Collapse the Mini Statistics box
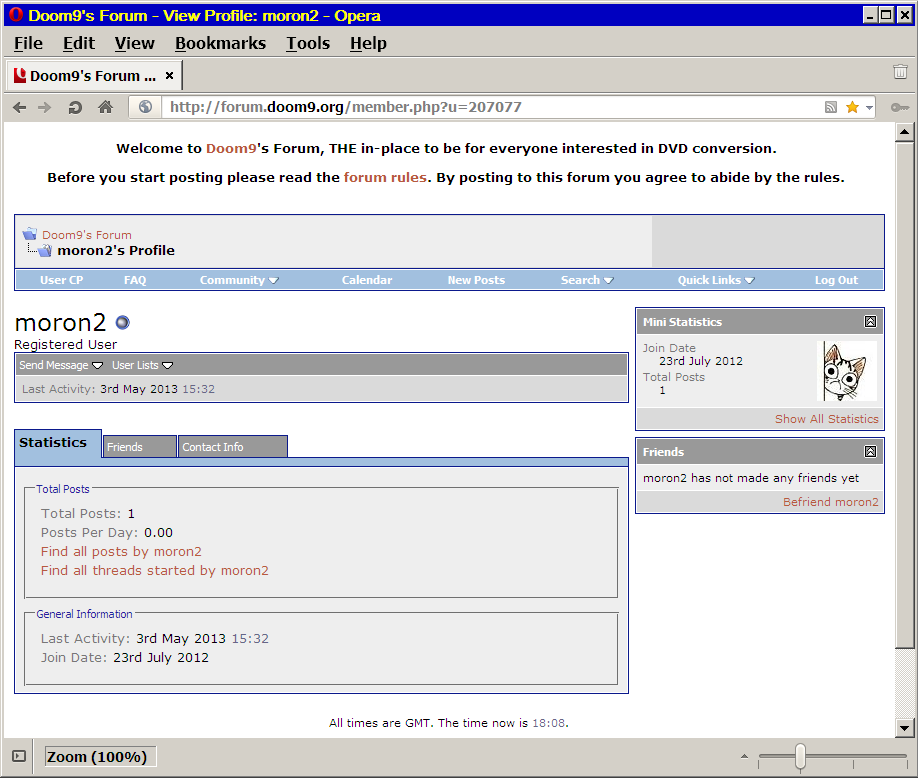The width and height of the screenshot is (918, 778). click(x=870, y=321)
